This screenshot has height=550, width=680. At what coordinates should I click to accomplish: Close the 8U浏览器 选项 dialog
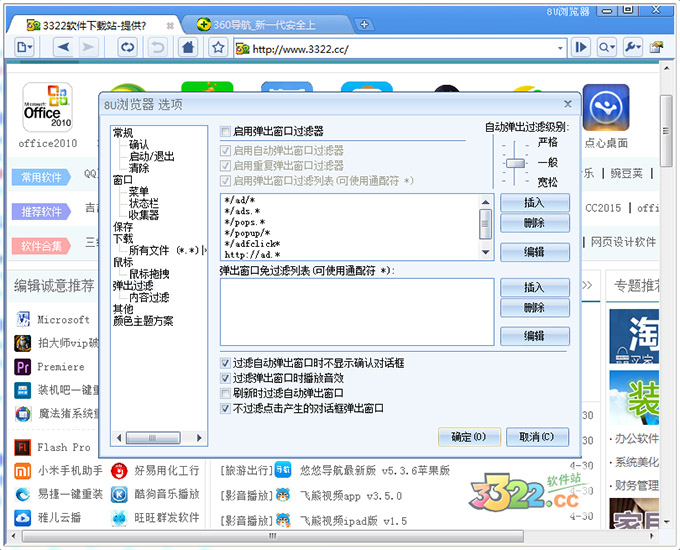[568, 104]
